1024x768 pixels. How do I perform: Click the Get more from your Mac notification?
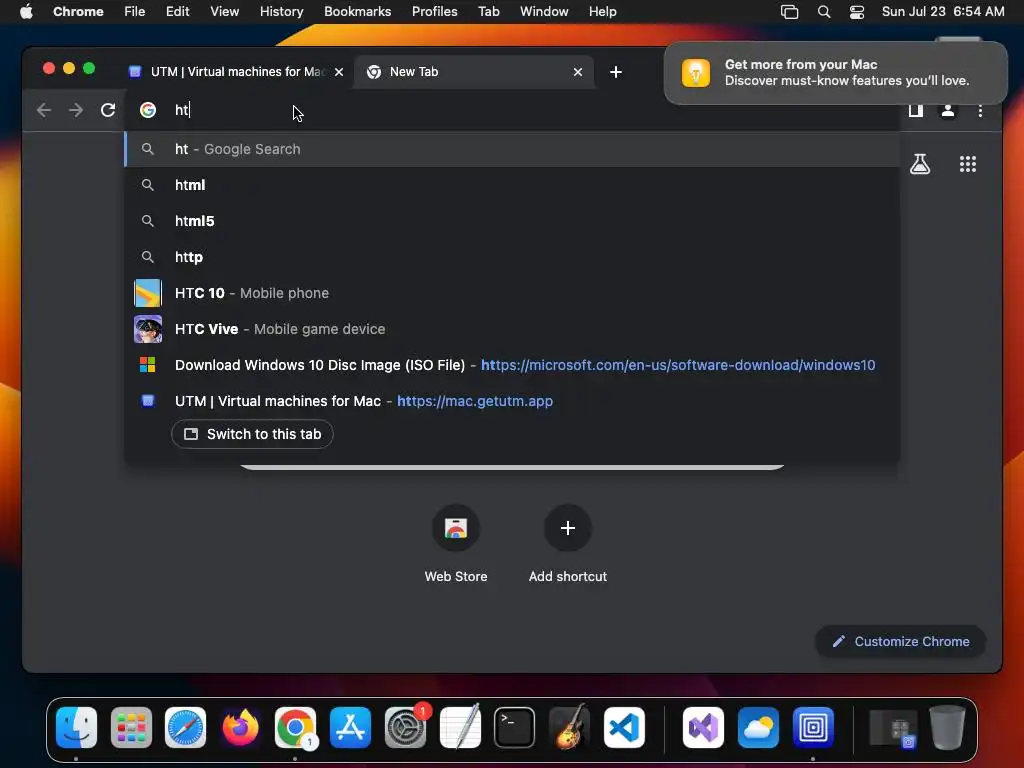pos(835,72)
